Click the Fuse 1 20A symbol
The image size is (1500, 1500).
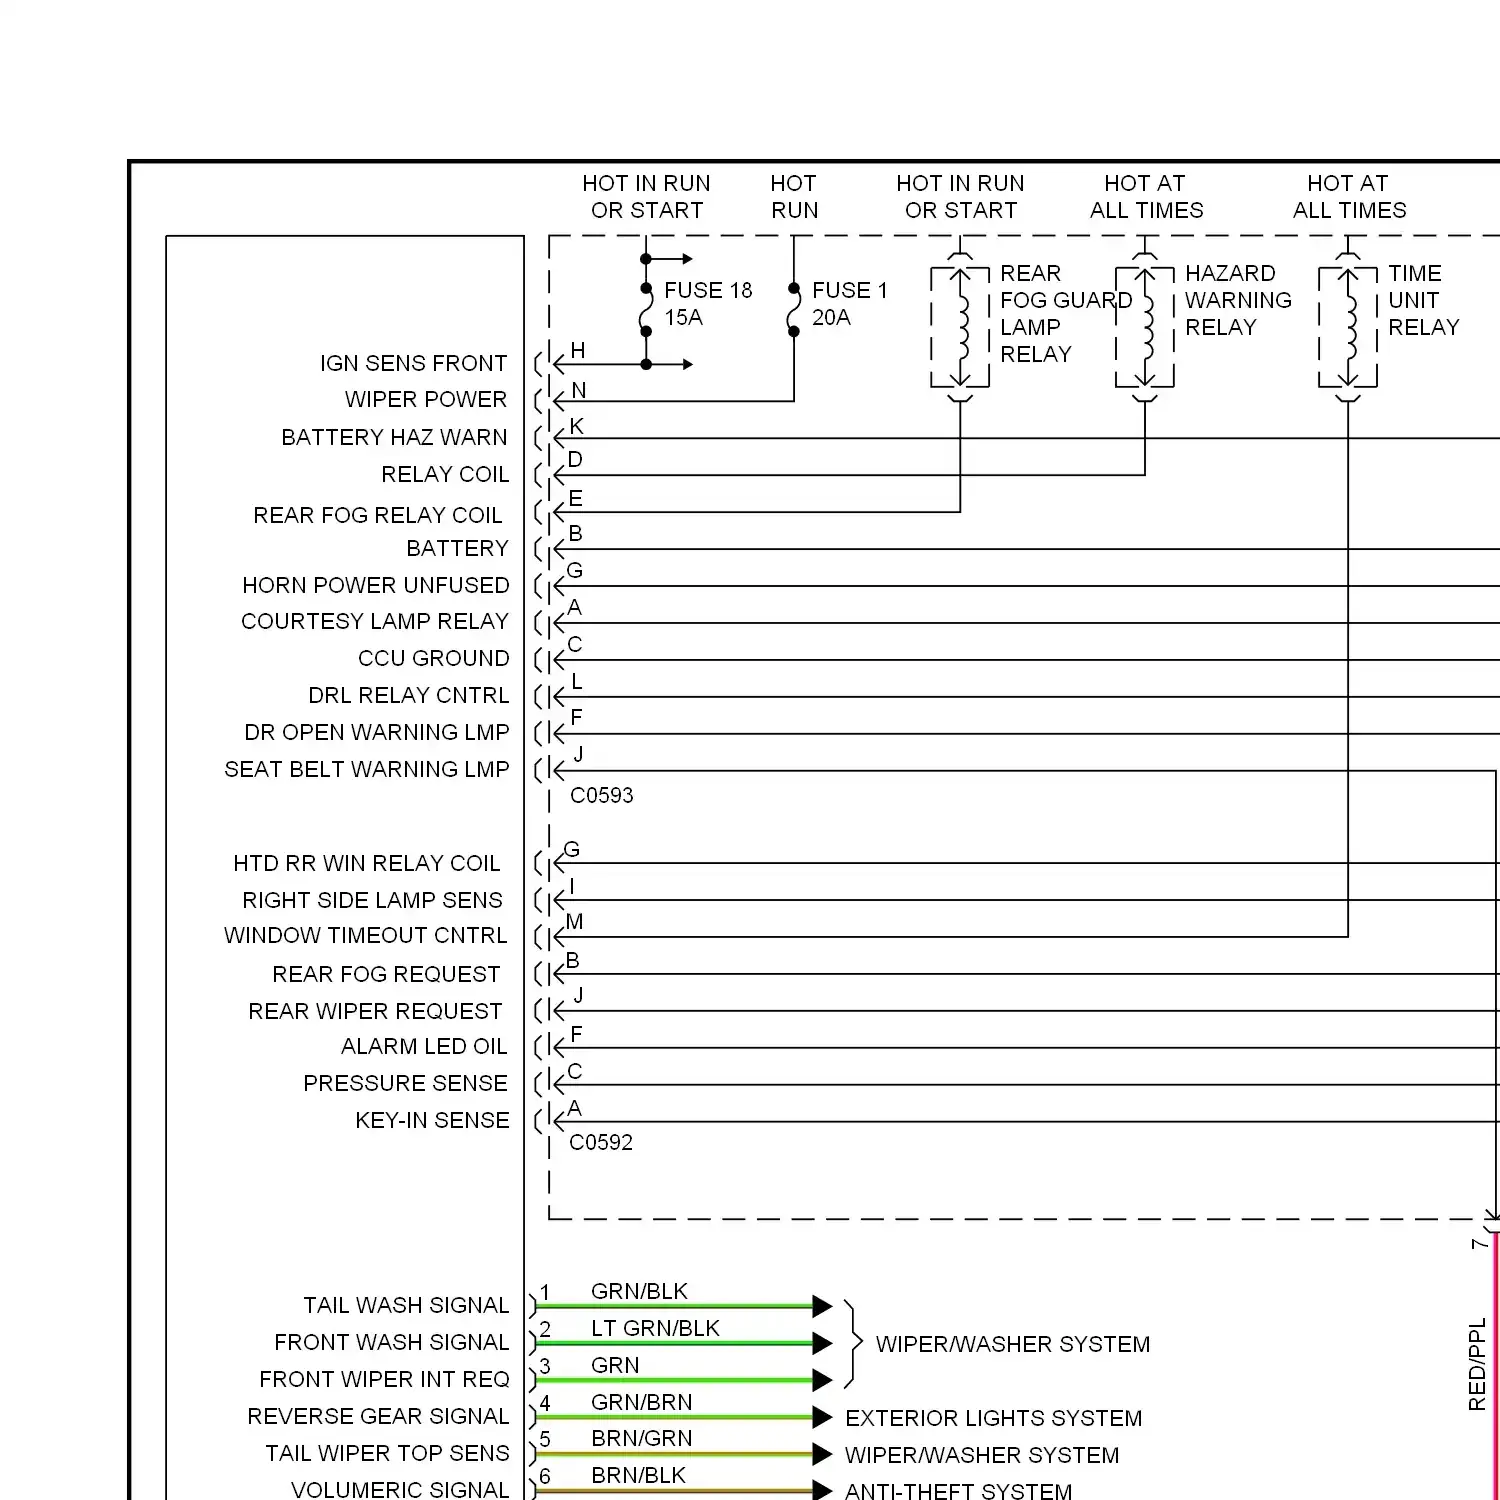point(794,310)
